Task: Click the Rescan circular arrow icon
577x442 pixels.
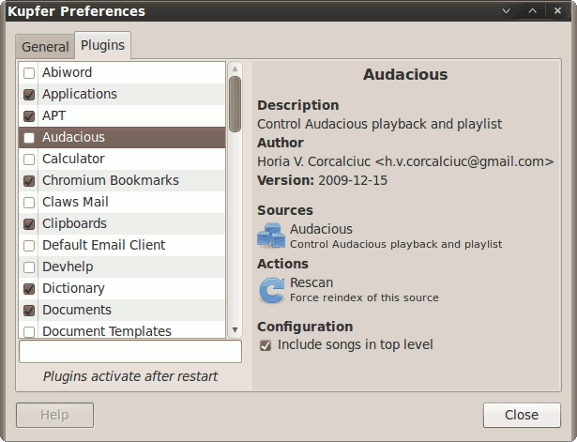Action: [272, 290]
